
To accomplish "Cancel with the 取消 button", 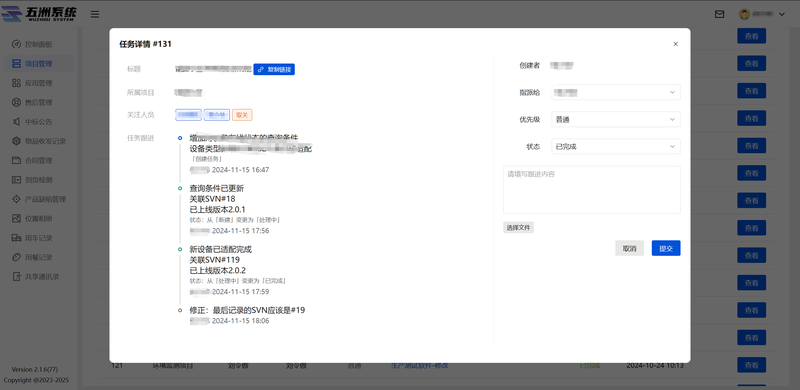I will click(x=630, y=249).
